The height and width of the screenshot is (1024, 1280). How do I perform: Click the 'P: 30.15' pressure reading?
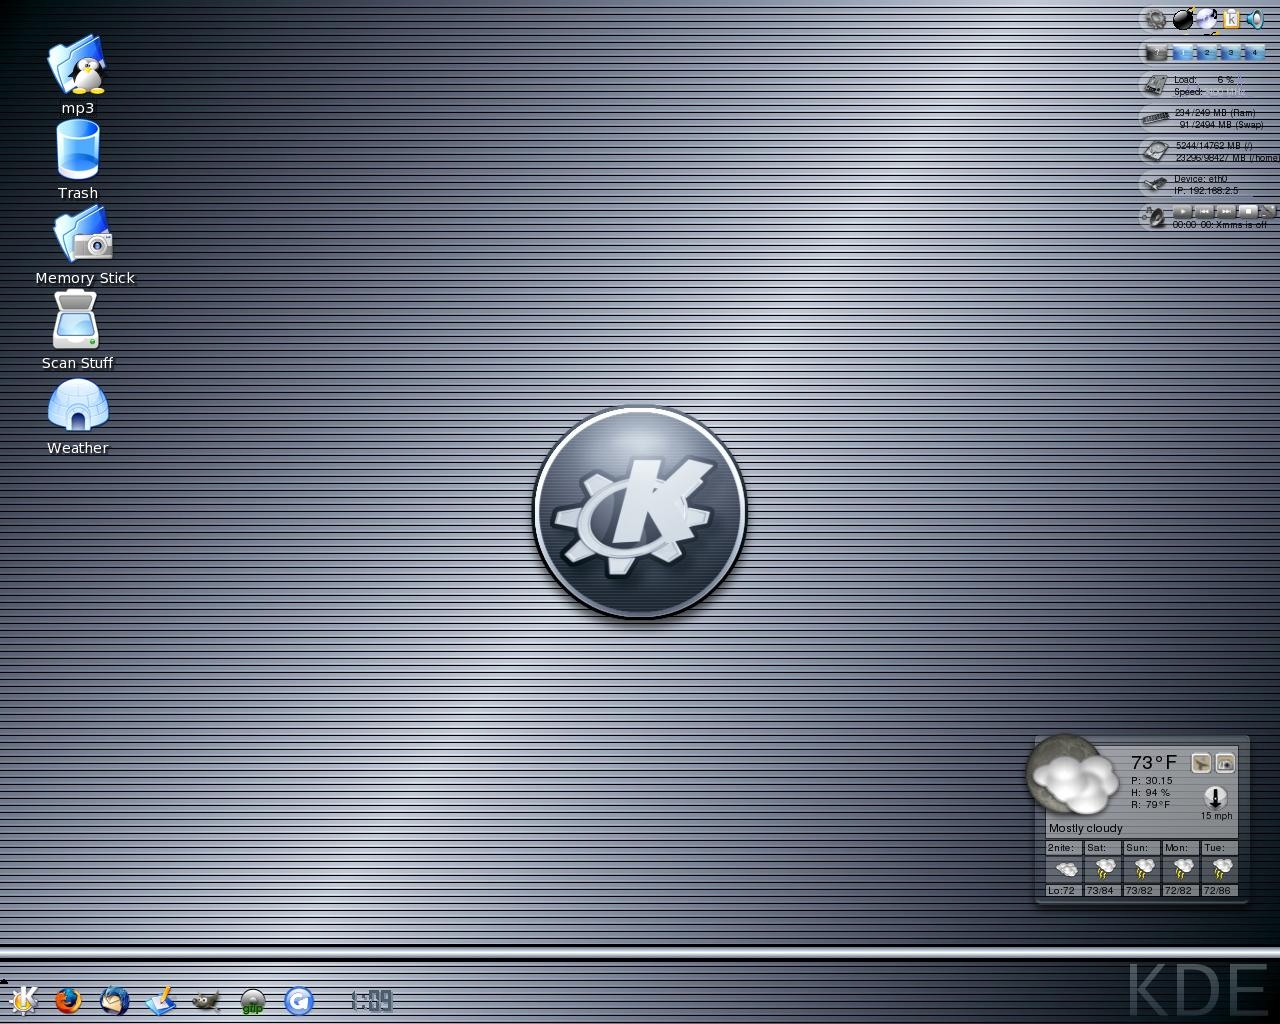pyautogui.click(x=1152, y=781)
